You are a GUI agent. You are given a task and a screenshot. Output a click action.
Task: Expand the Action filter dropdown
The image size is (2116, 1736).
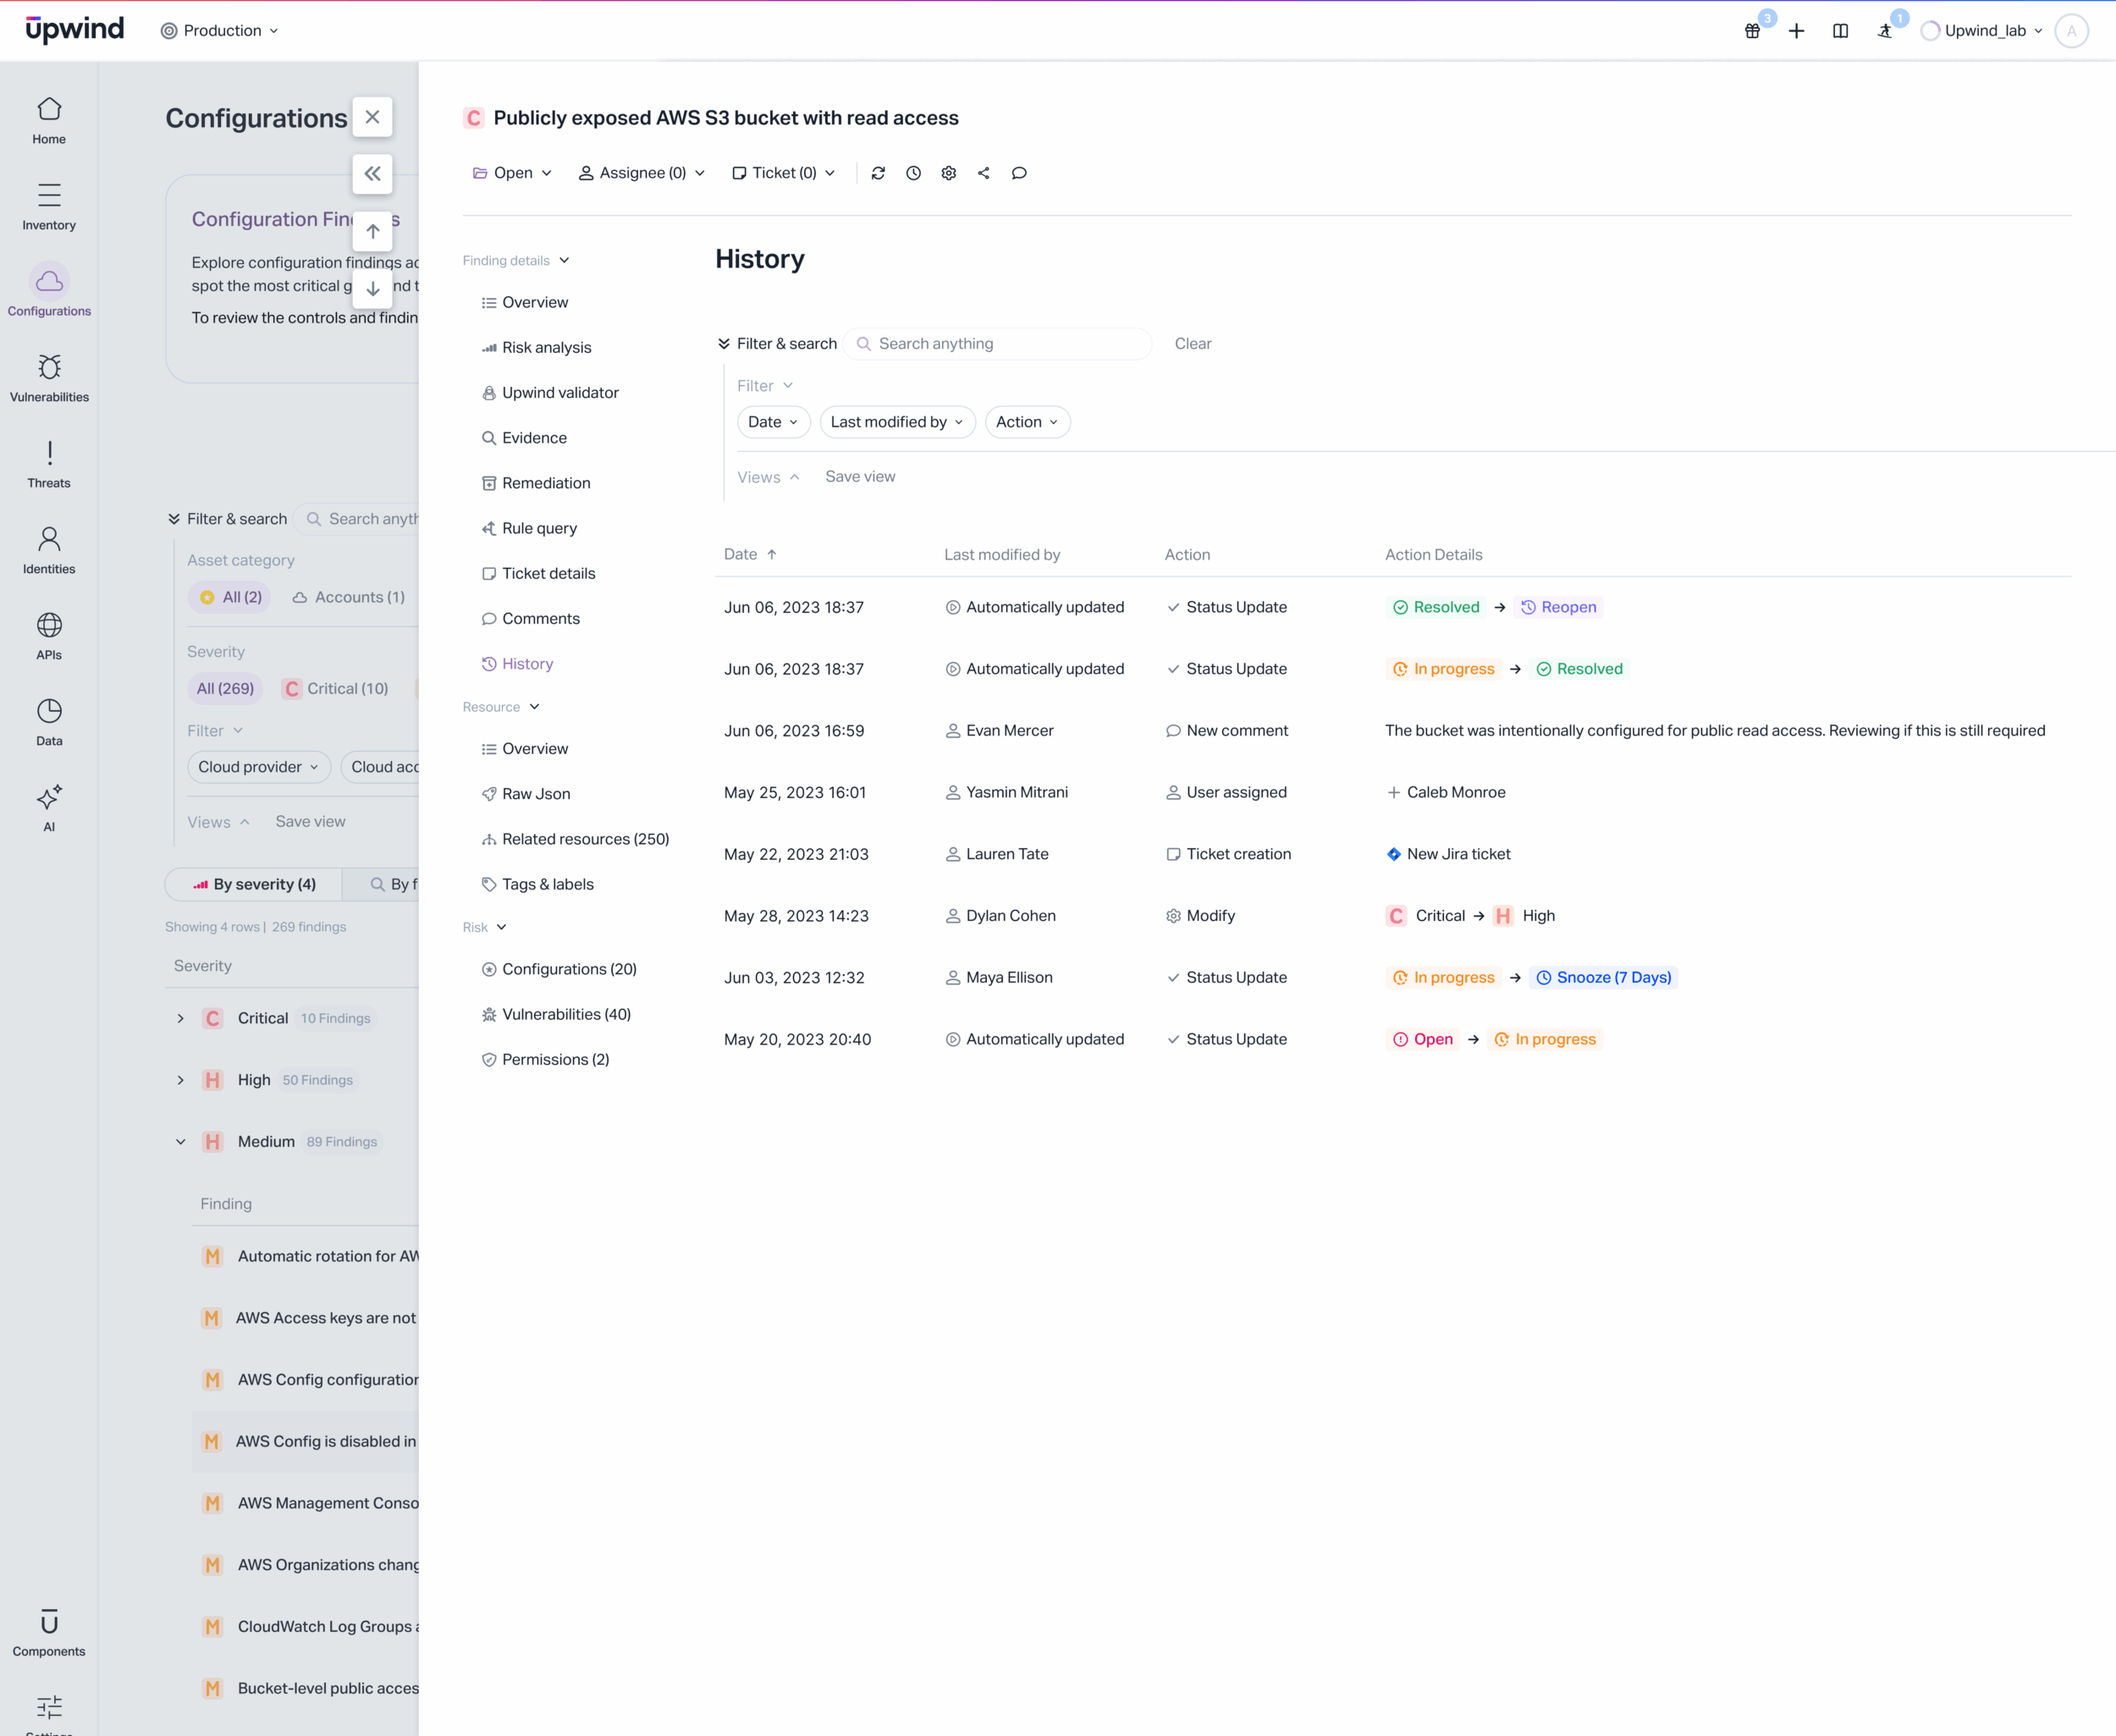(1026, 422)
